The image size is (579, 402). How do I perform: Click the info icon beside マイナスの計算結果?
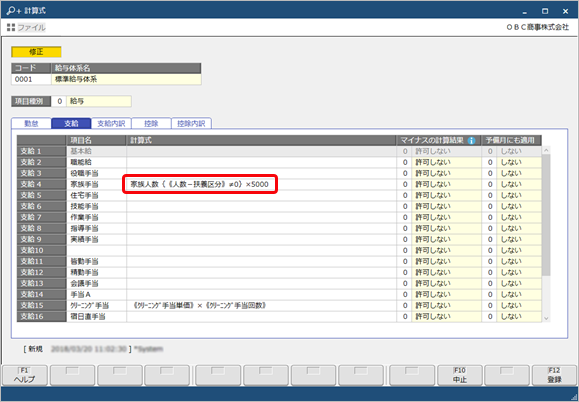[x=471, y=140]
